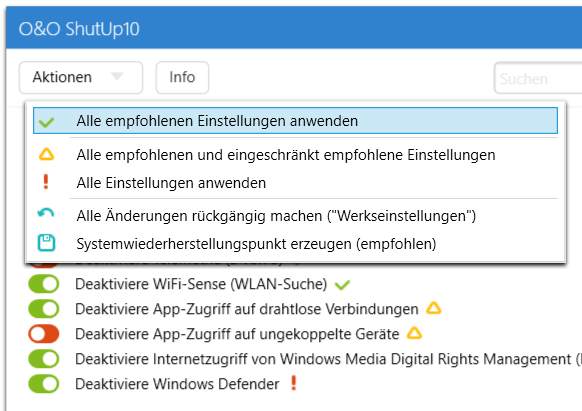582x411 pixels.
Task: Toggle Deaktiviere Windows Defender switch
Action: point(44,384)
